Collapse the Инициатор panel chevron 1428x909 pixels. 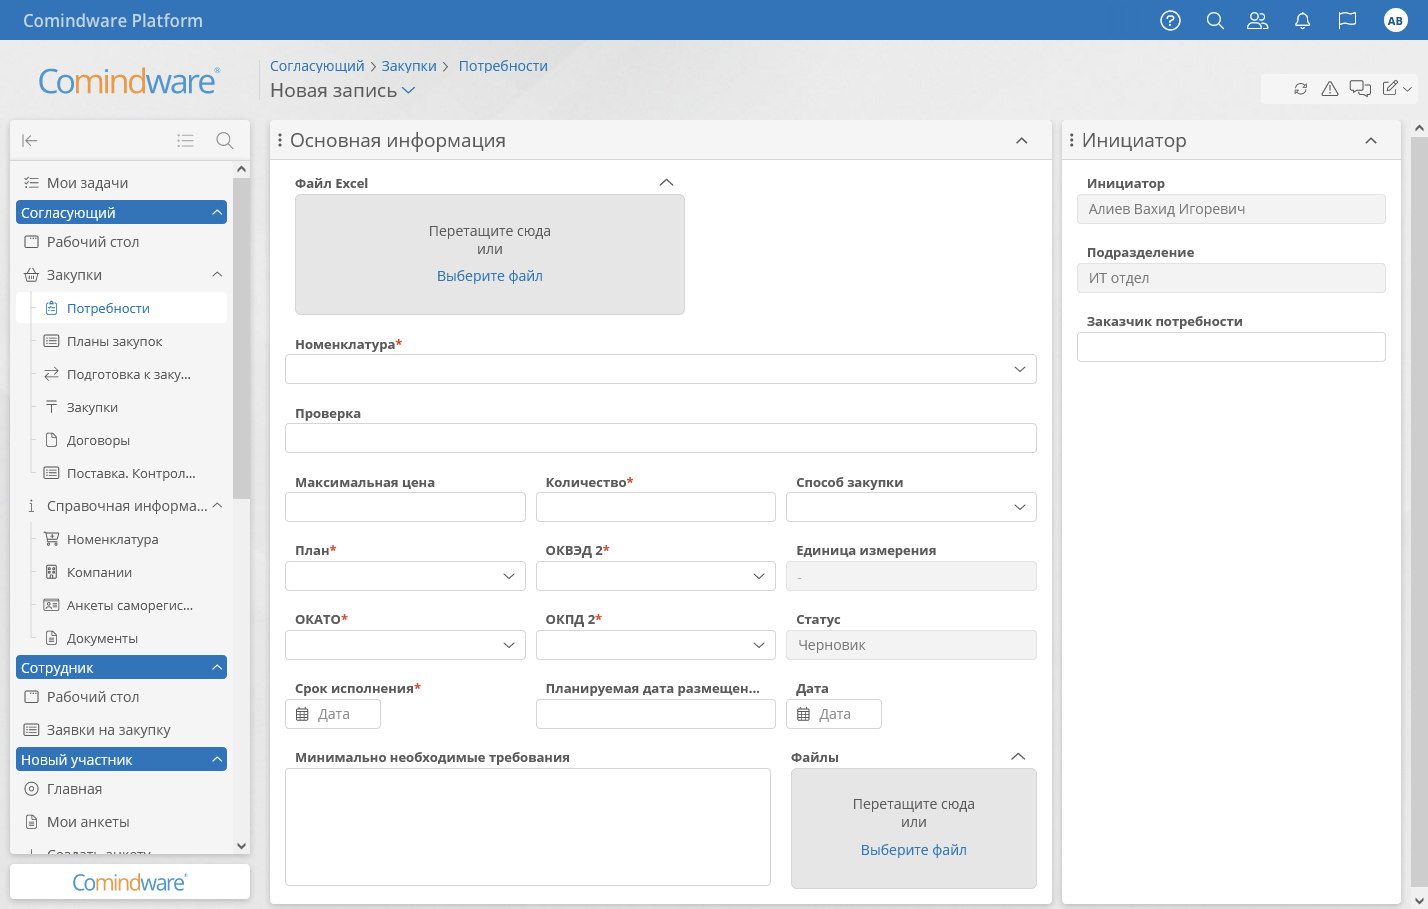coord(1371,141)
